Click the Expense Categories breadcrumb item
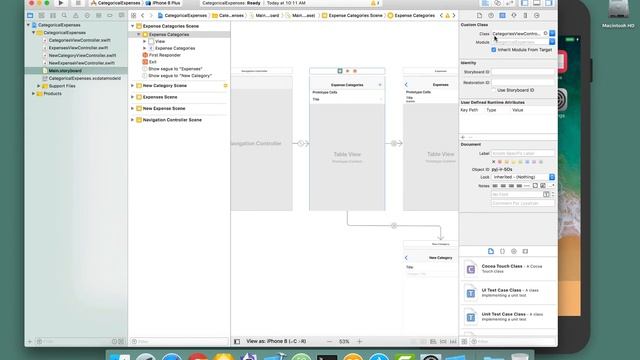 [411, 16]
